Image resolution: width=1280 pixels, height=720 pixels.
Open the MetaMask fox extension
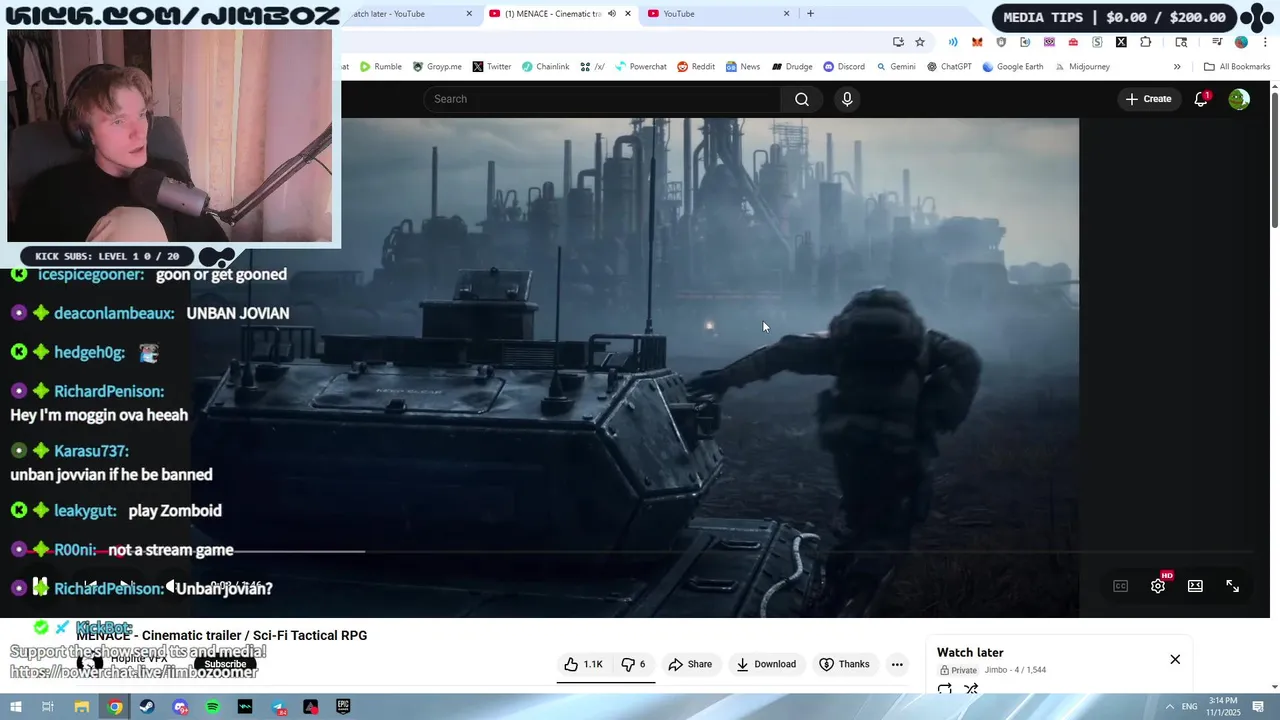[x=977, y=42]
